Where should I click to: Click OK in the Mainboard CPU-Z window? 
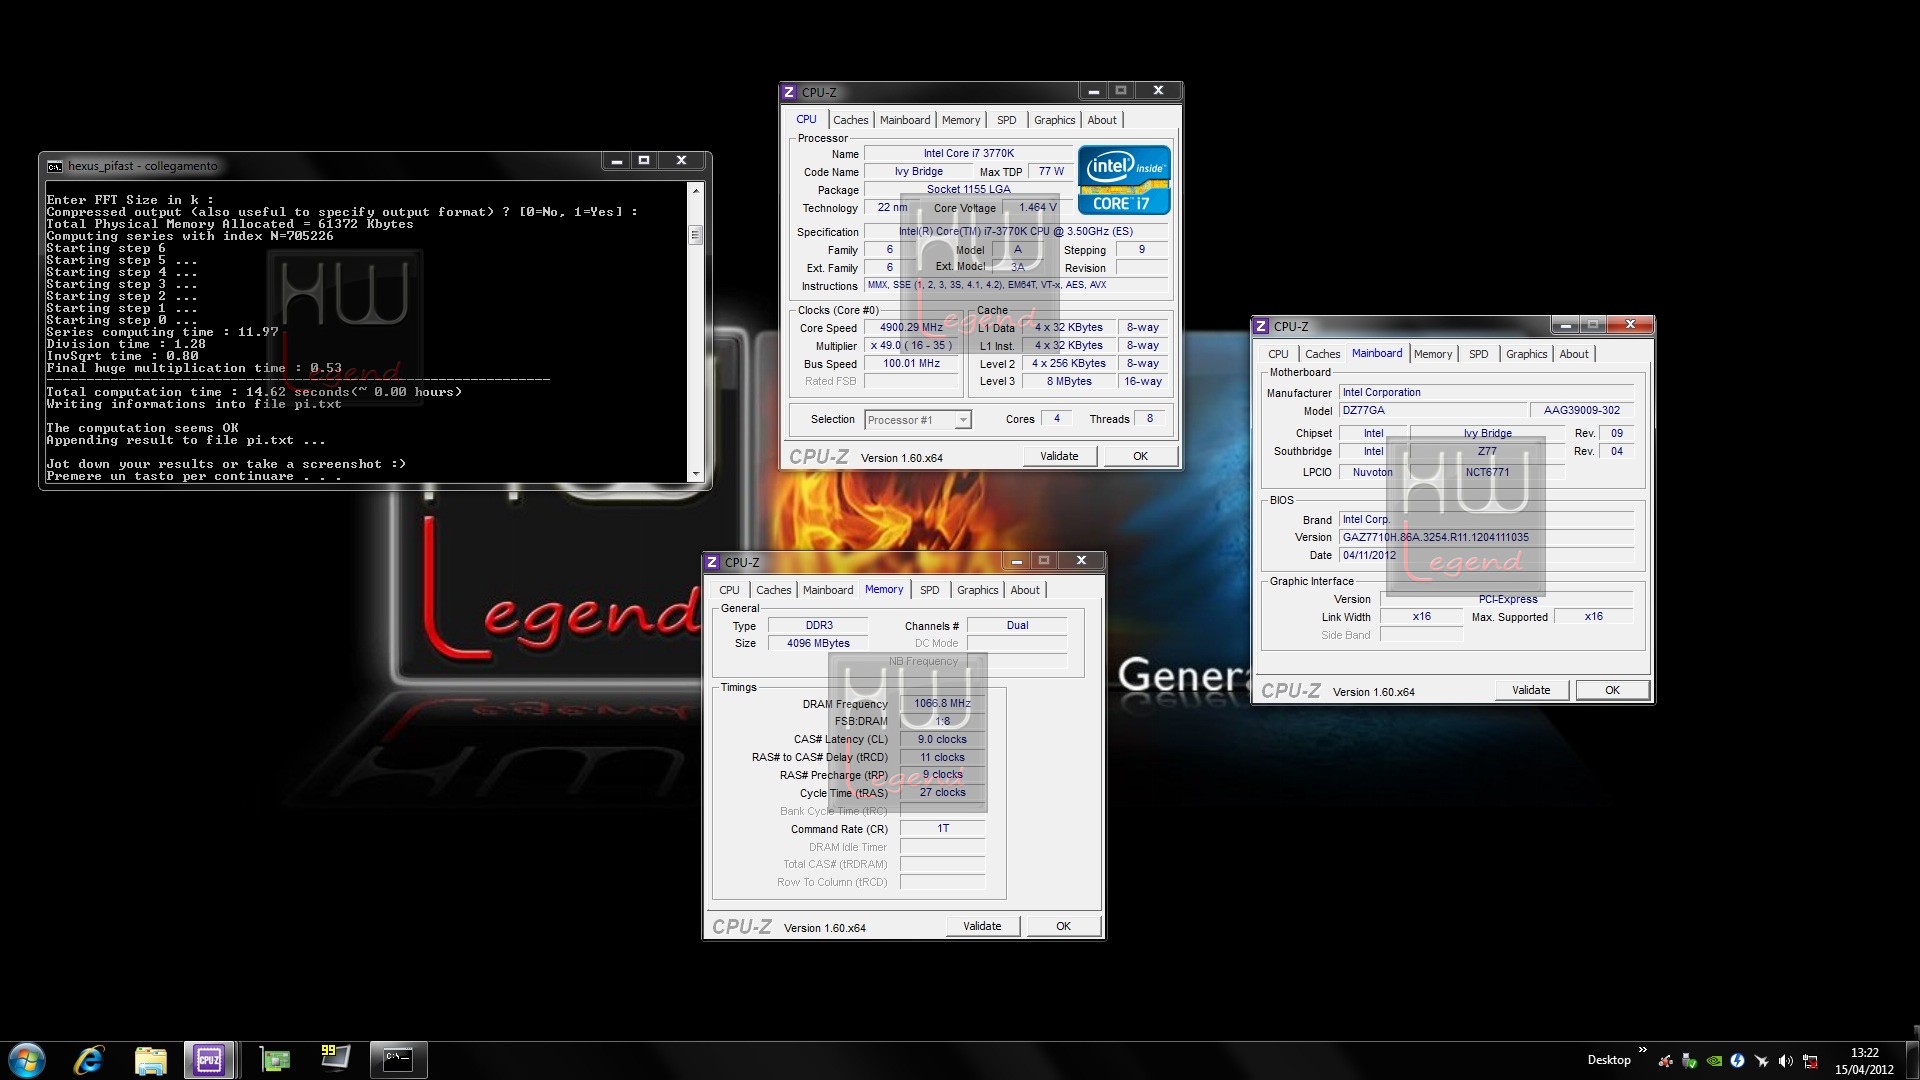pyautogui.click(x=1612, y=690)
